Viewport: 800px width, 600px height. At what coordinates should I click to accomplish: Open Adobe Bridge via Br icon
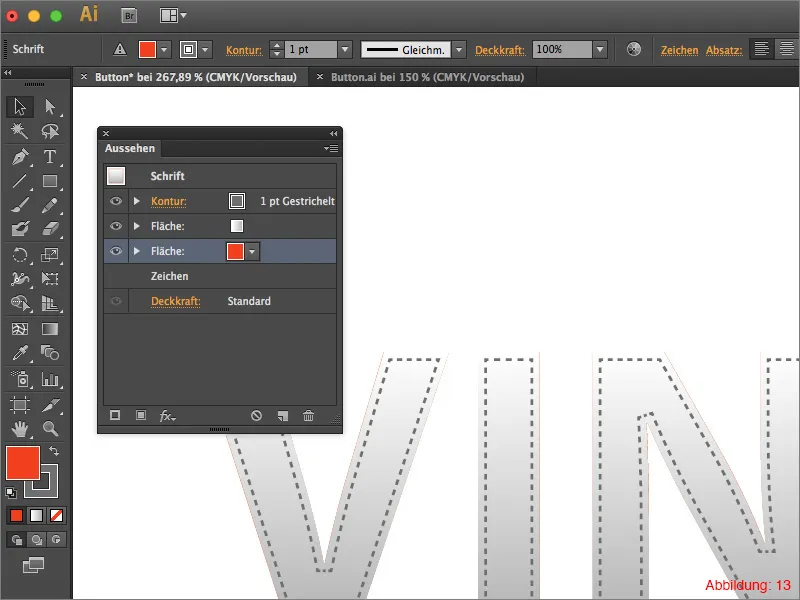tap(130, 16)
